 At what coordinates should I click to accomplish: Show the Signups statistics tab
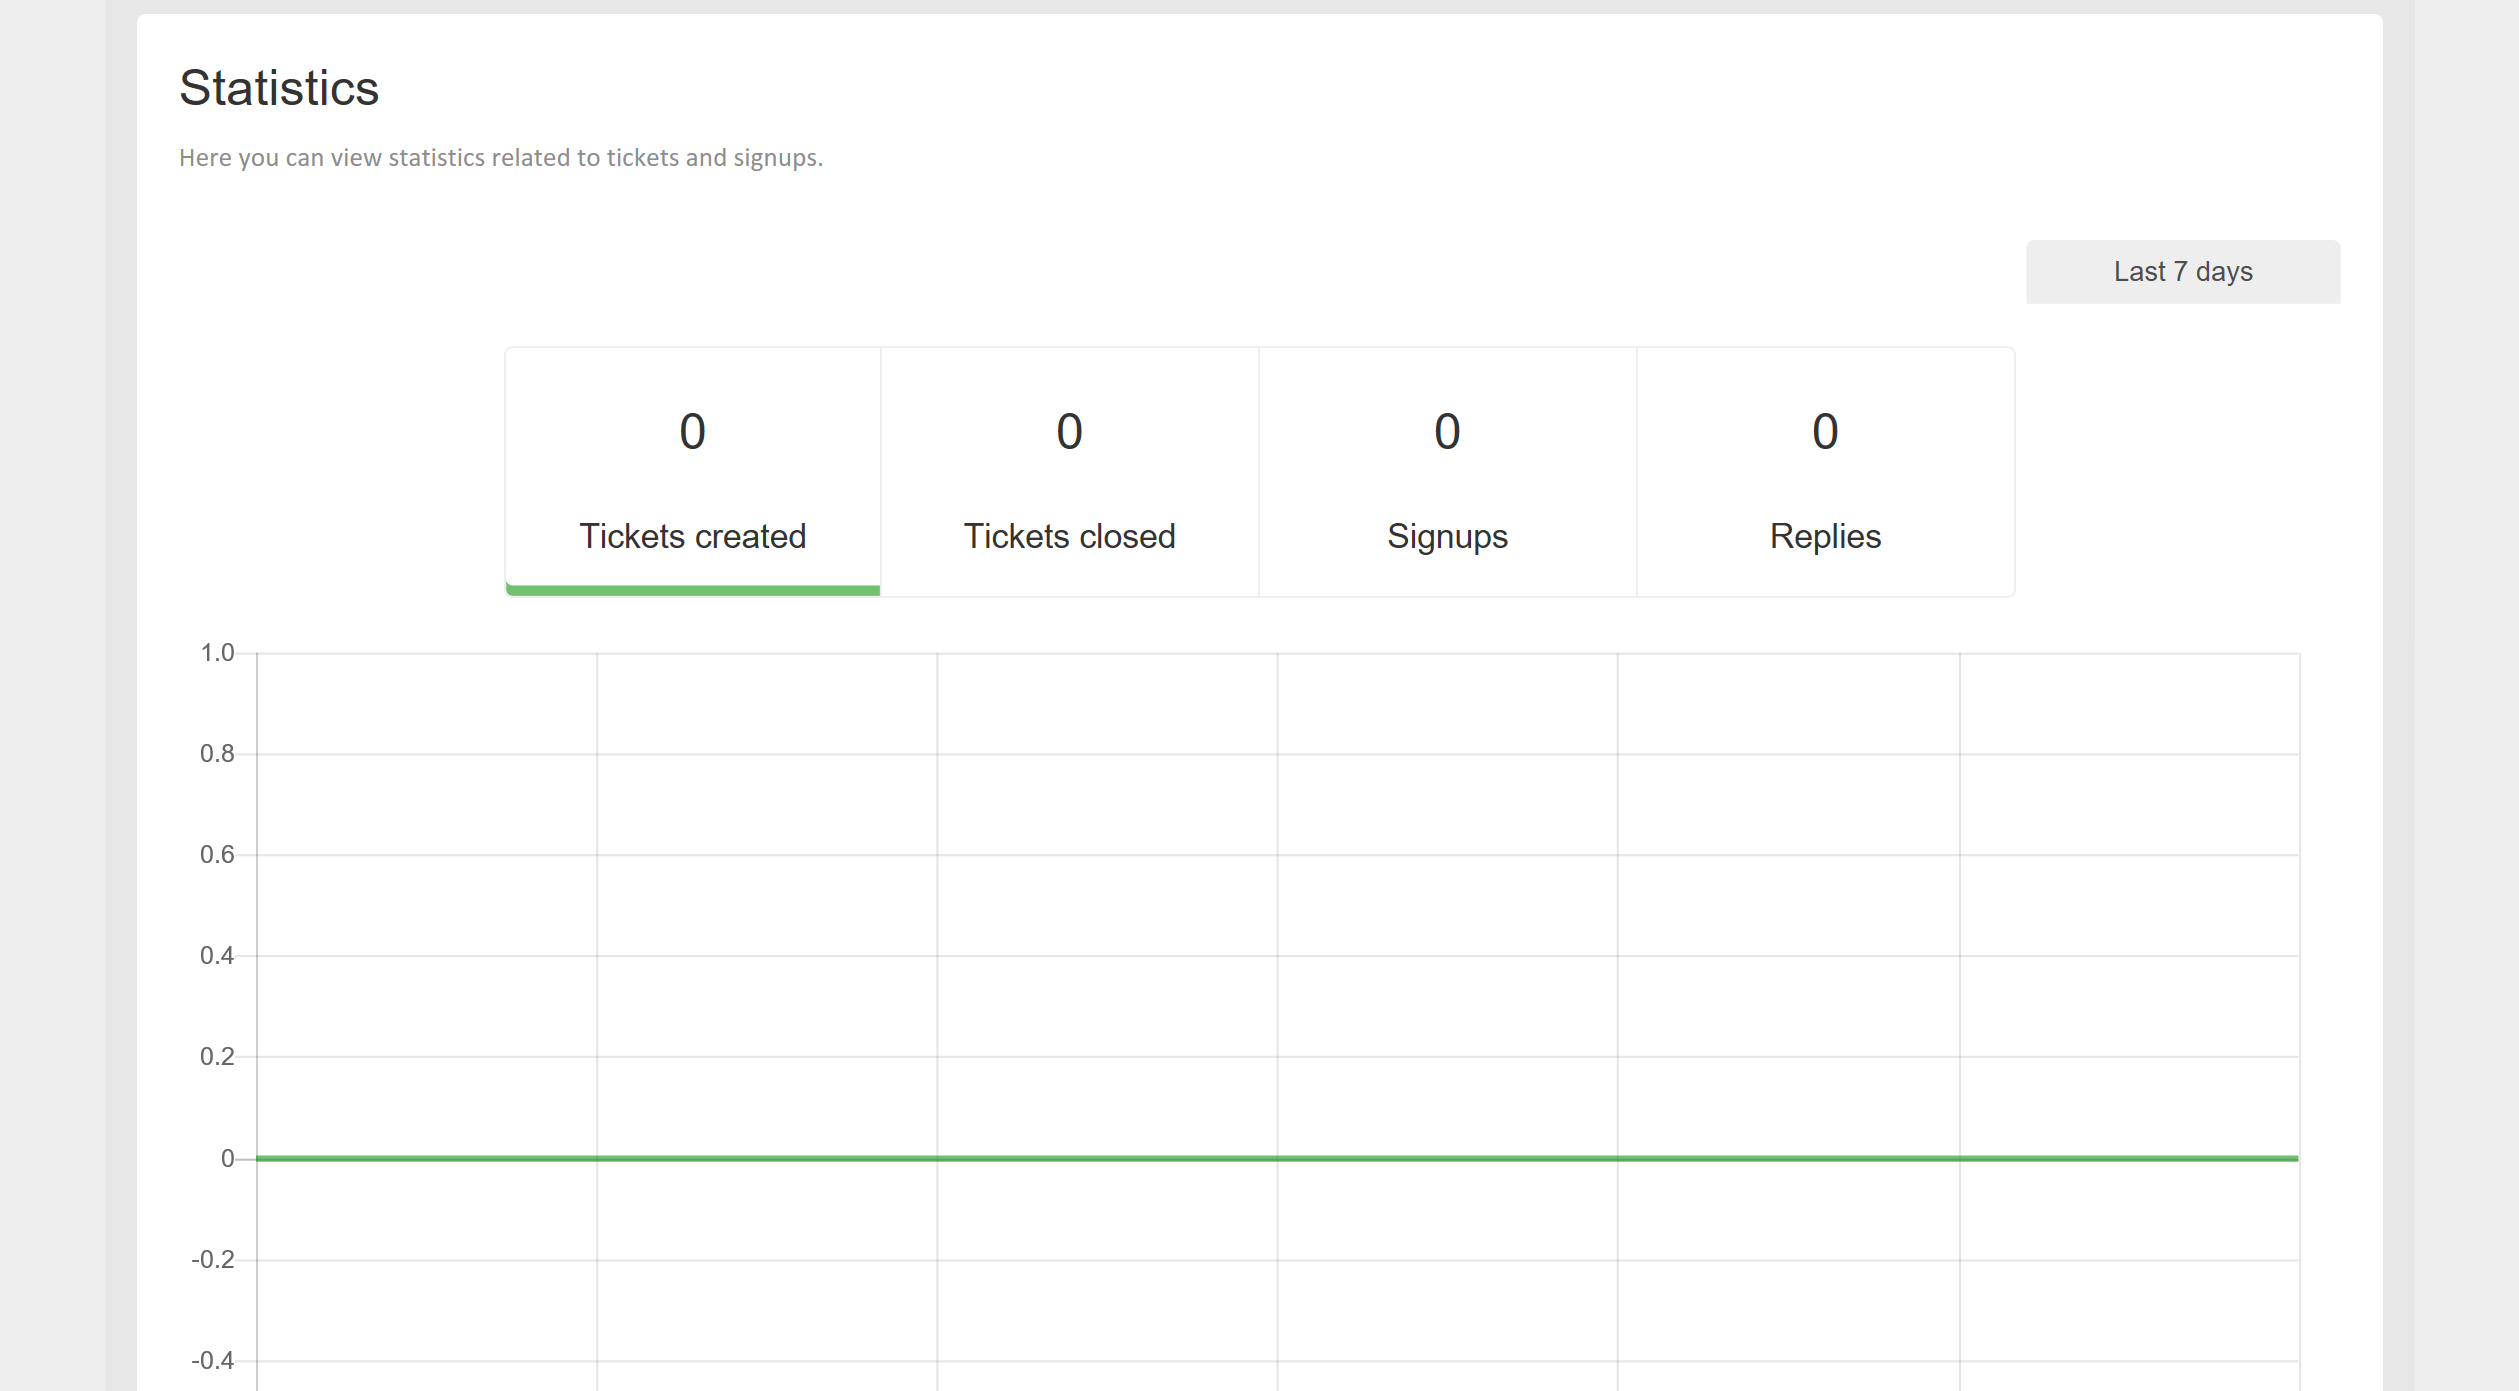pos(1447,472)
